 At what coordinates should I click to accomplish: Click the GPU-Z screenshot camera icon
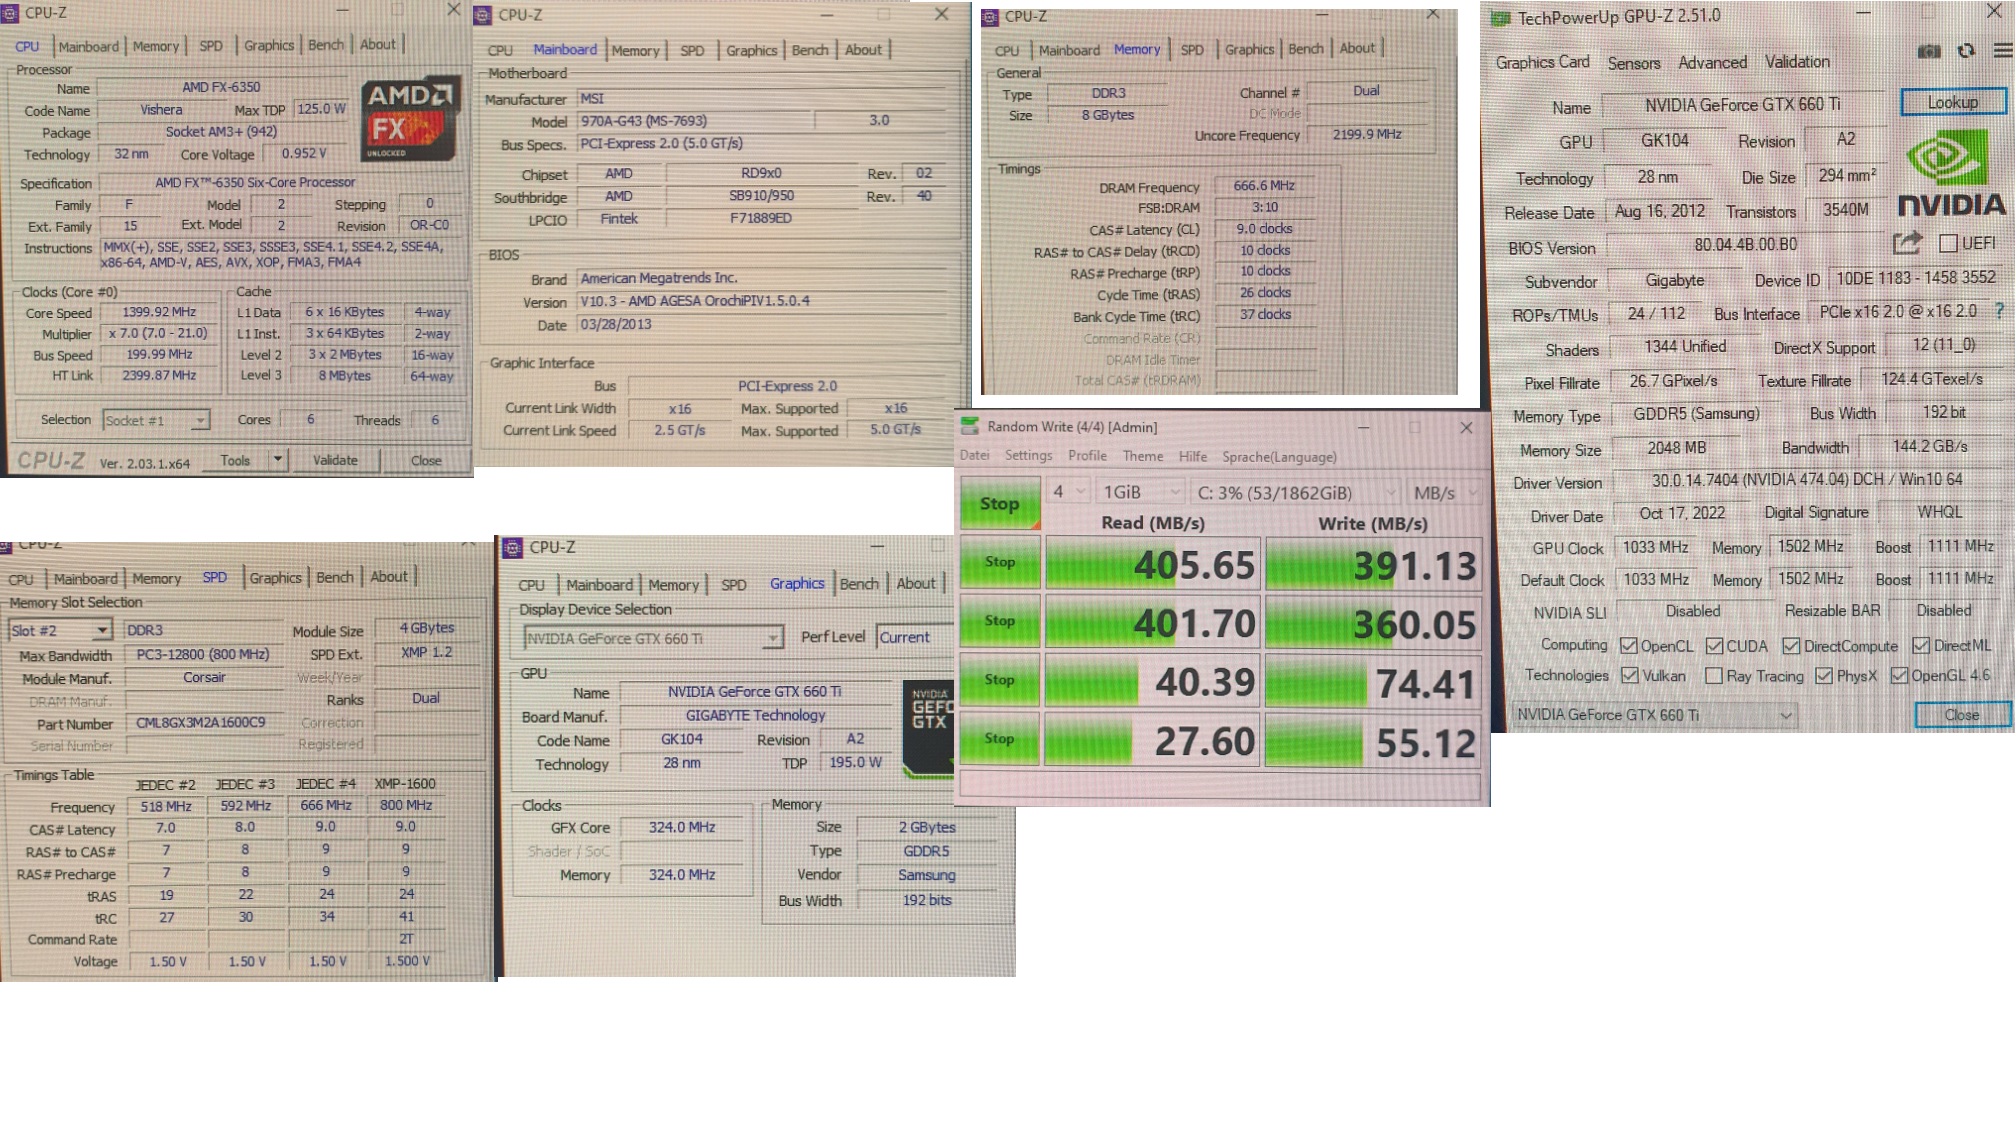(1929, 51)
